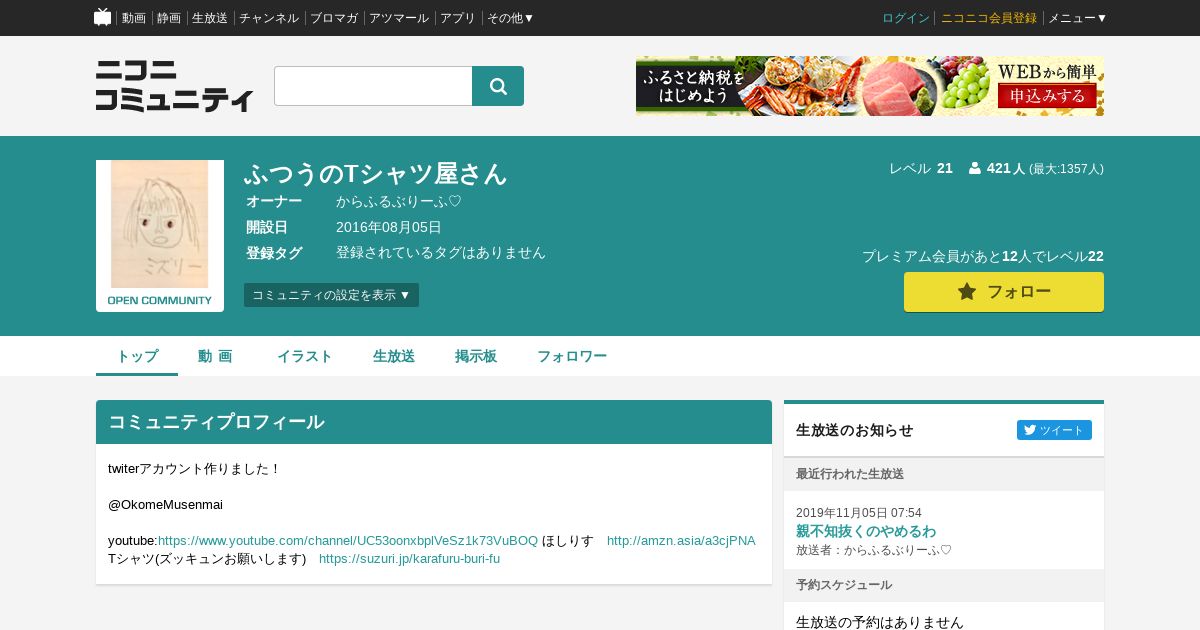Click the 2019年11月05日 07:54 timestamp
This screenshot has width=1200, height=630.
point(859,513)
